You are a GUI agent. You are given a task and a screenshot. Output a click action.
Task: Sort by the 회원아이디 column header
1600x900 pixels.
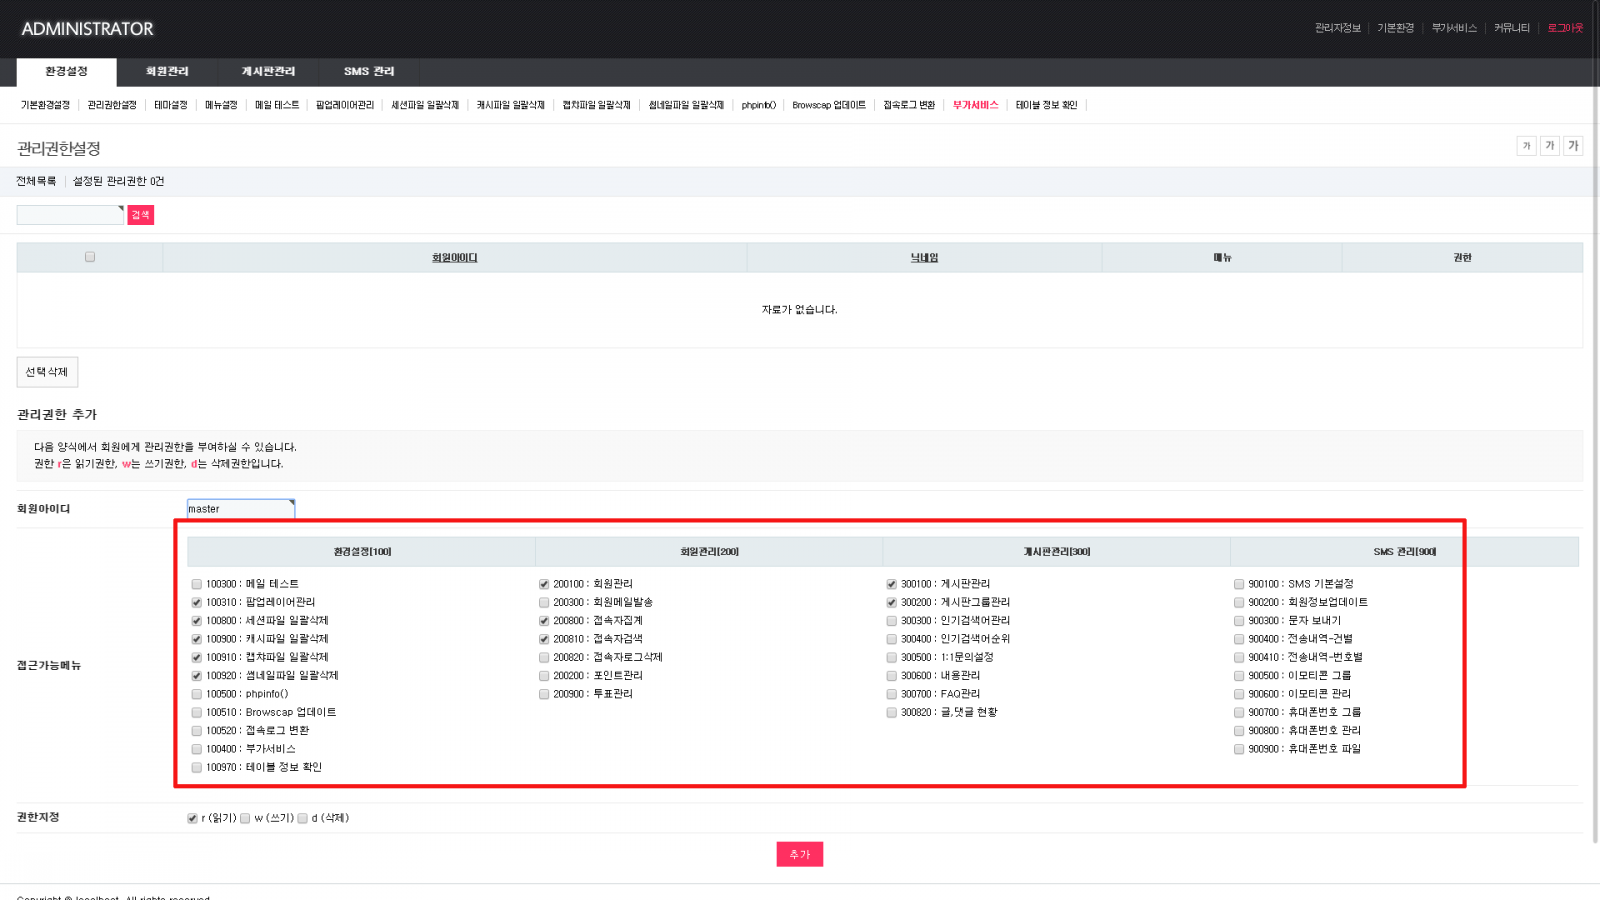click(x=454, y=258)
